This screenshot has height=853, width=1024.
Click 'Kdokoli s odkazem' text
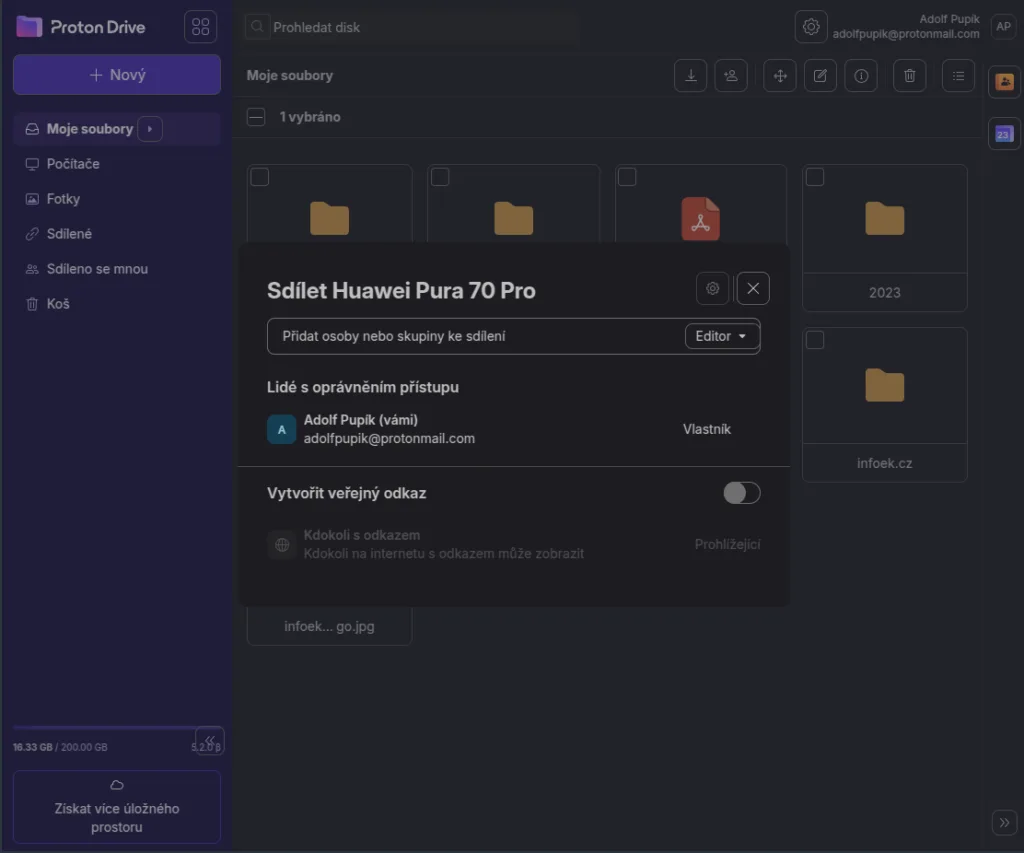pyautogui.click(x=362, y=535)
